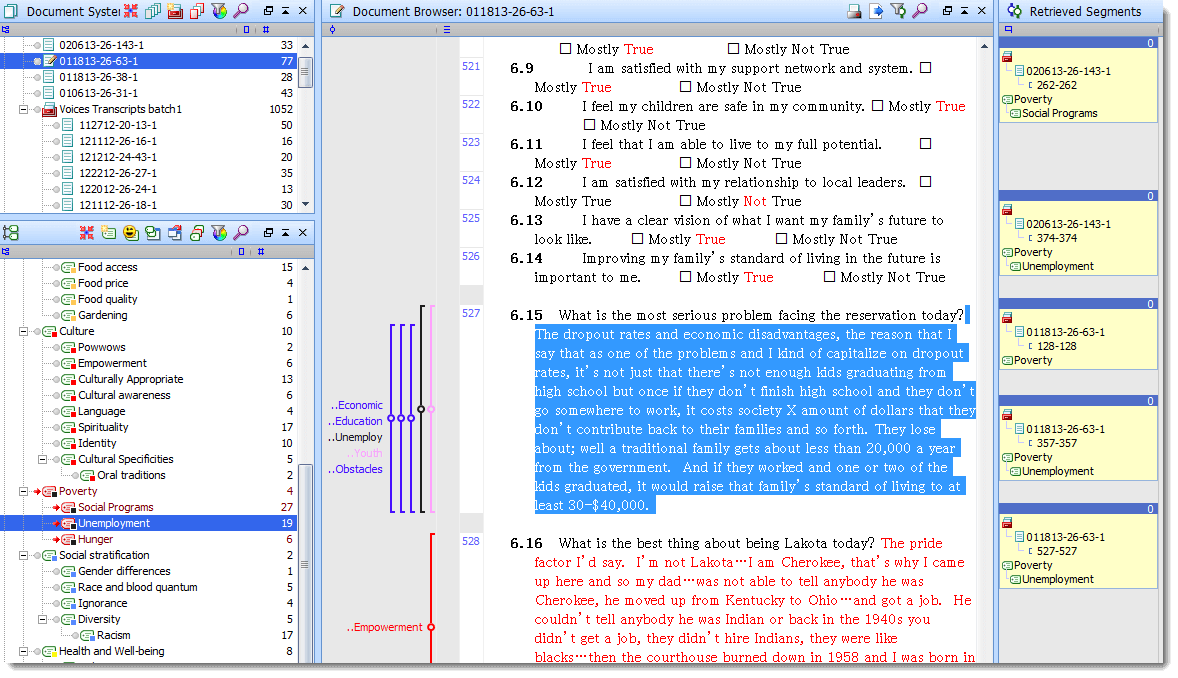Click the Empowerment coding stripe label
This screenshot has width=1178, height=678.
point(388,627)
